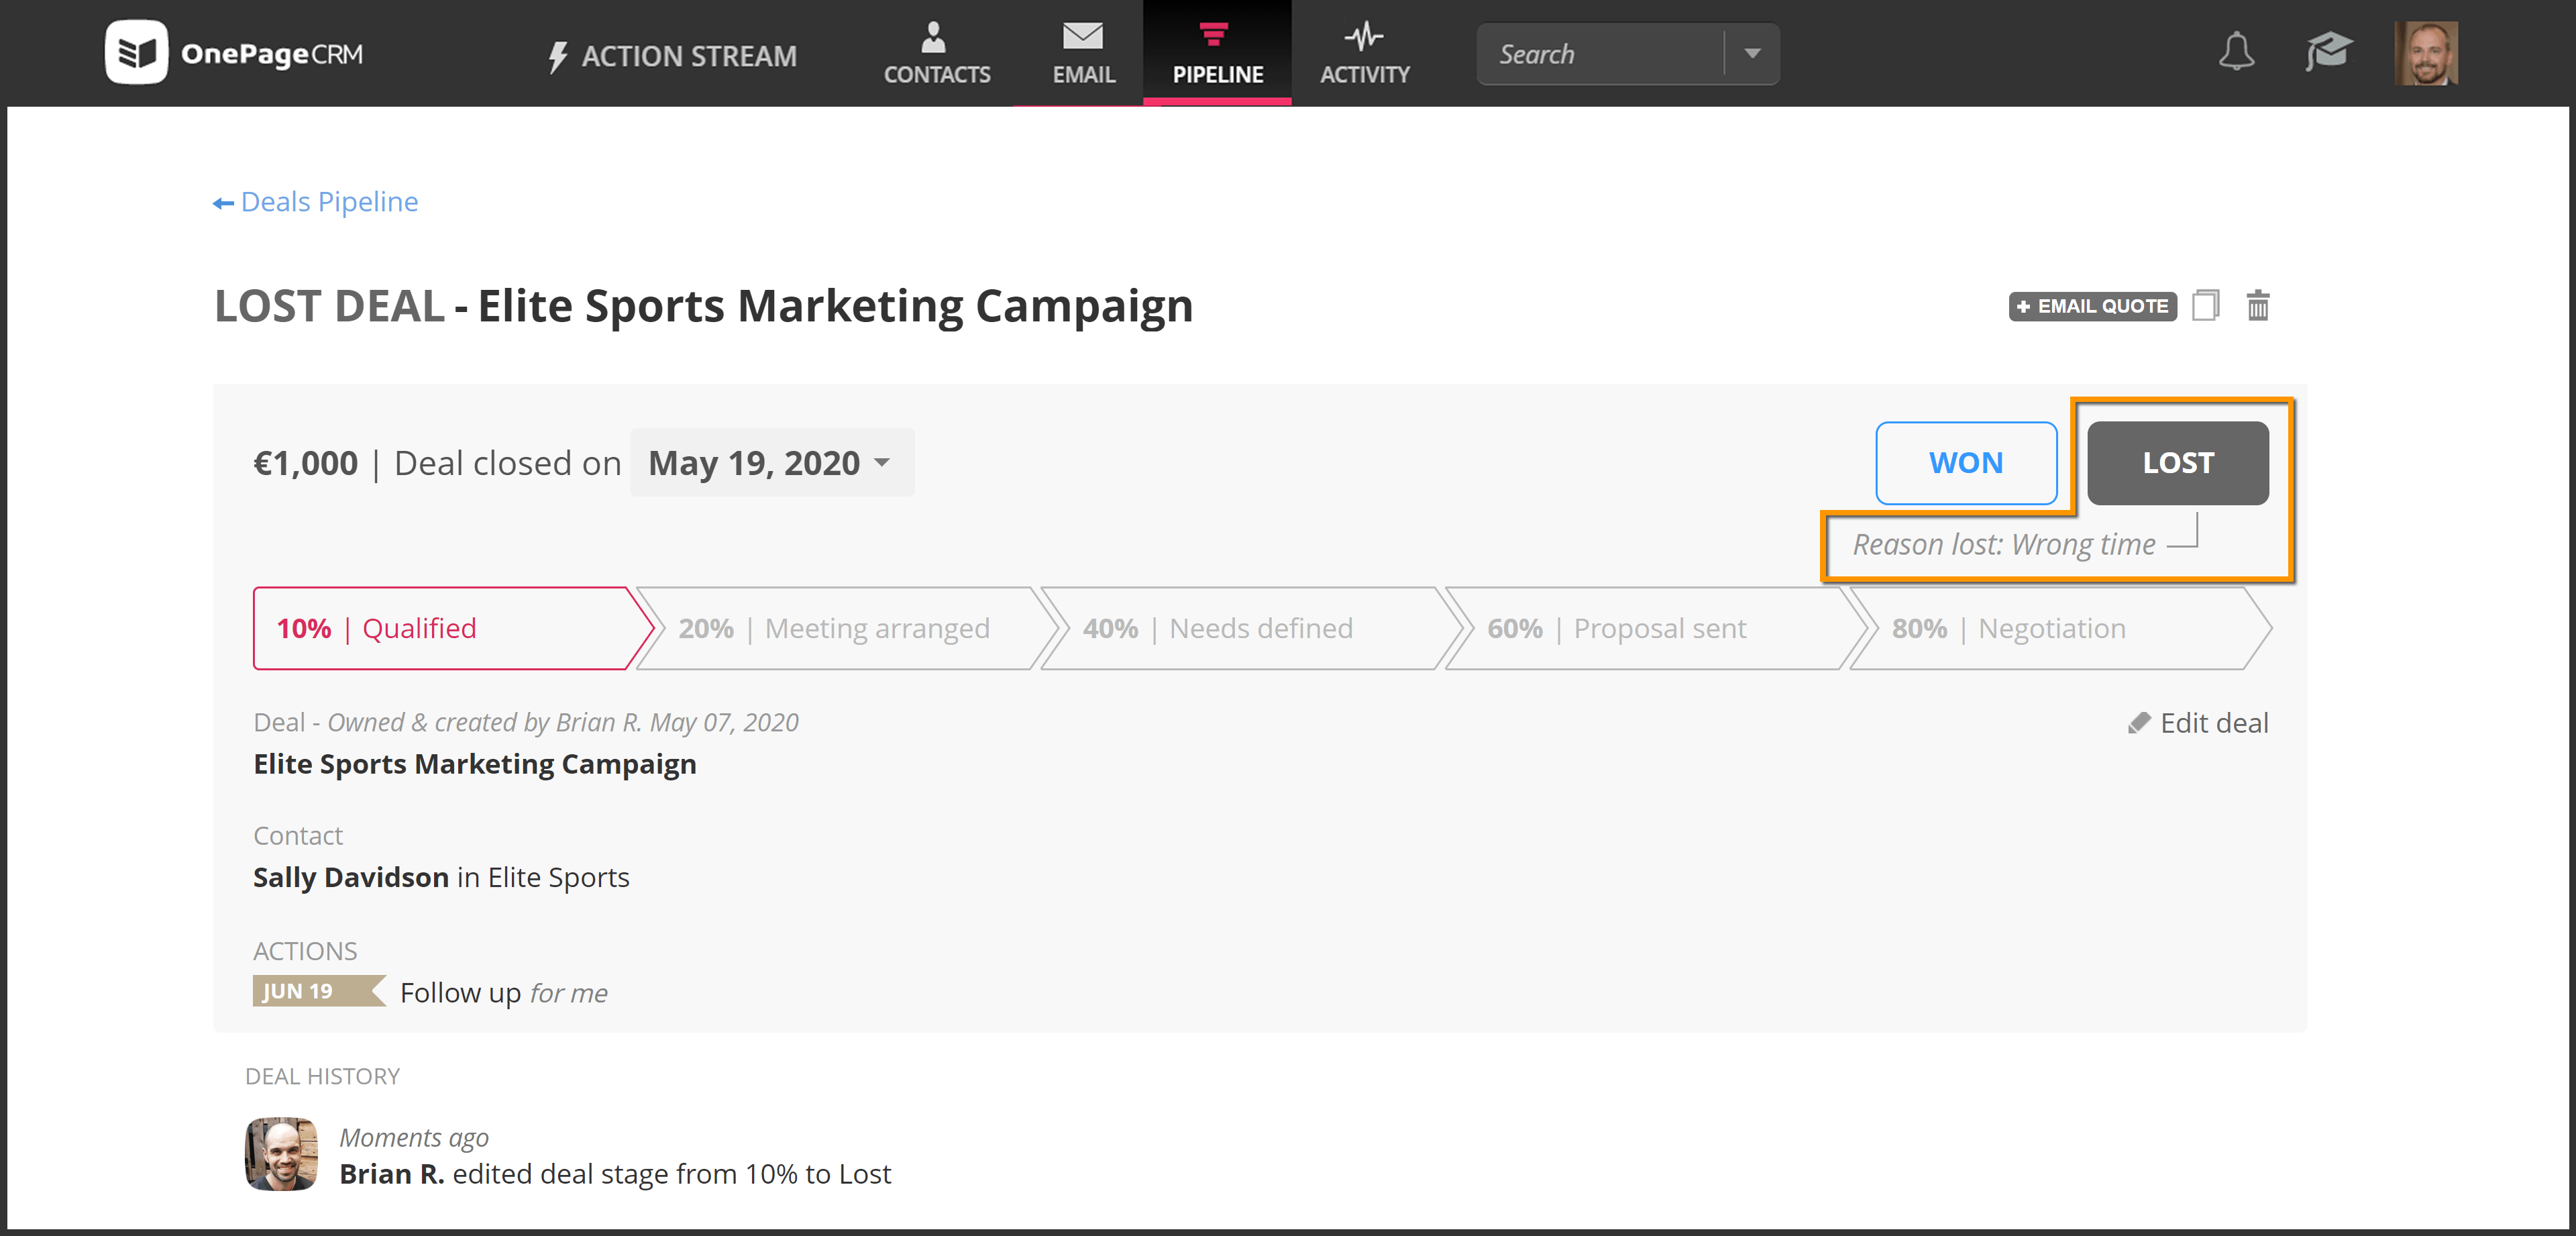Mark the deal as Won
Screen dimensions: 2576x1236
(x=1965, y=463)
